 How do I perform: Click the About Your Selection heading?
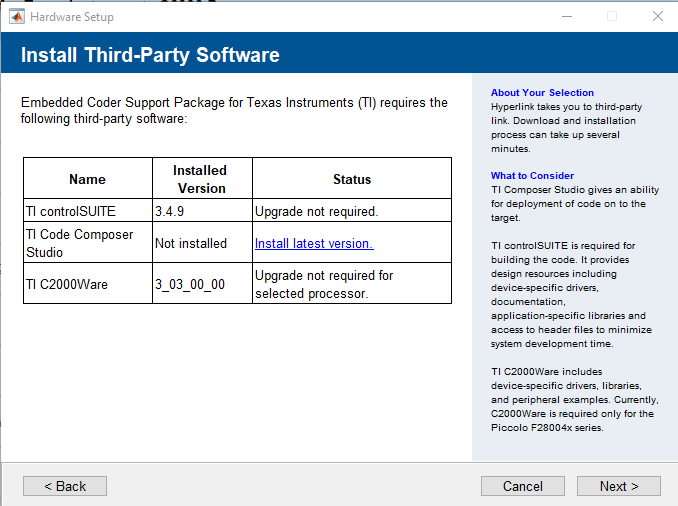pyautogui.click(x=542, y=93)
